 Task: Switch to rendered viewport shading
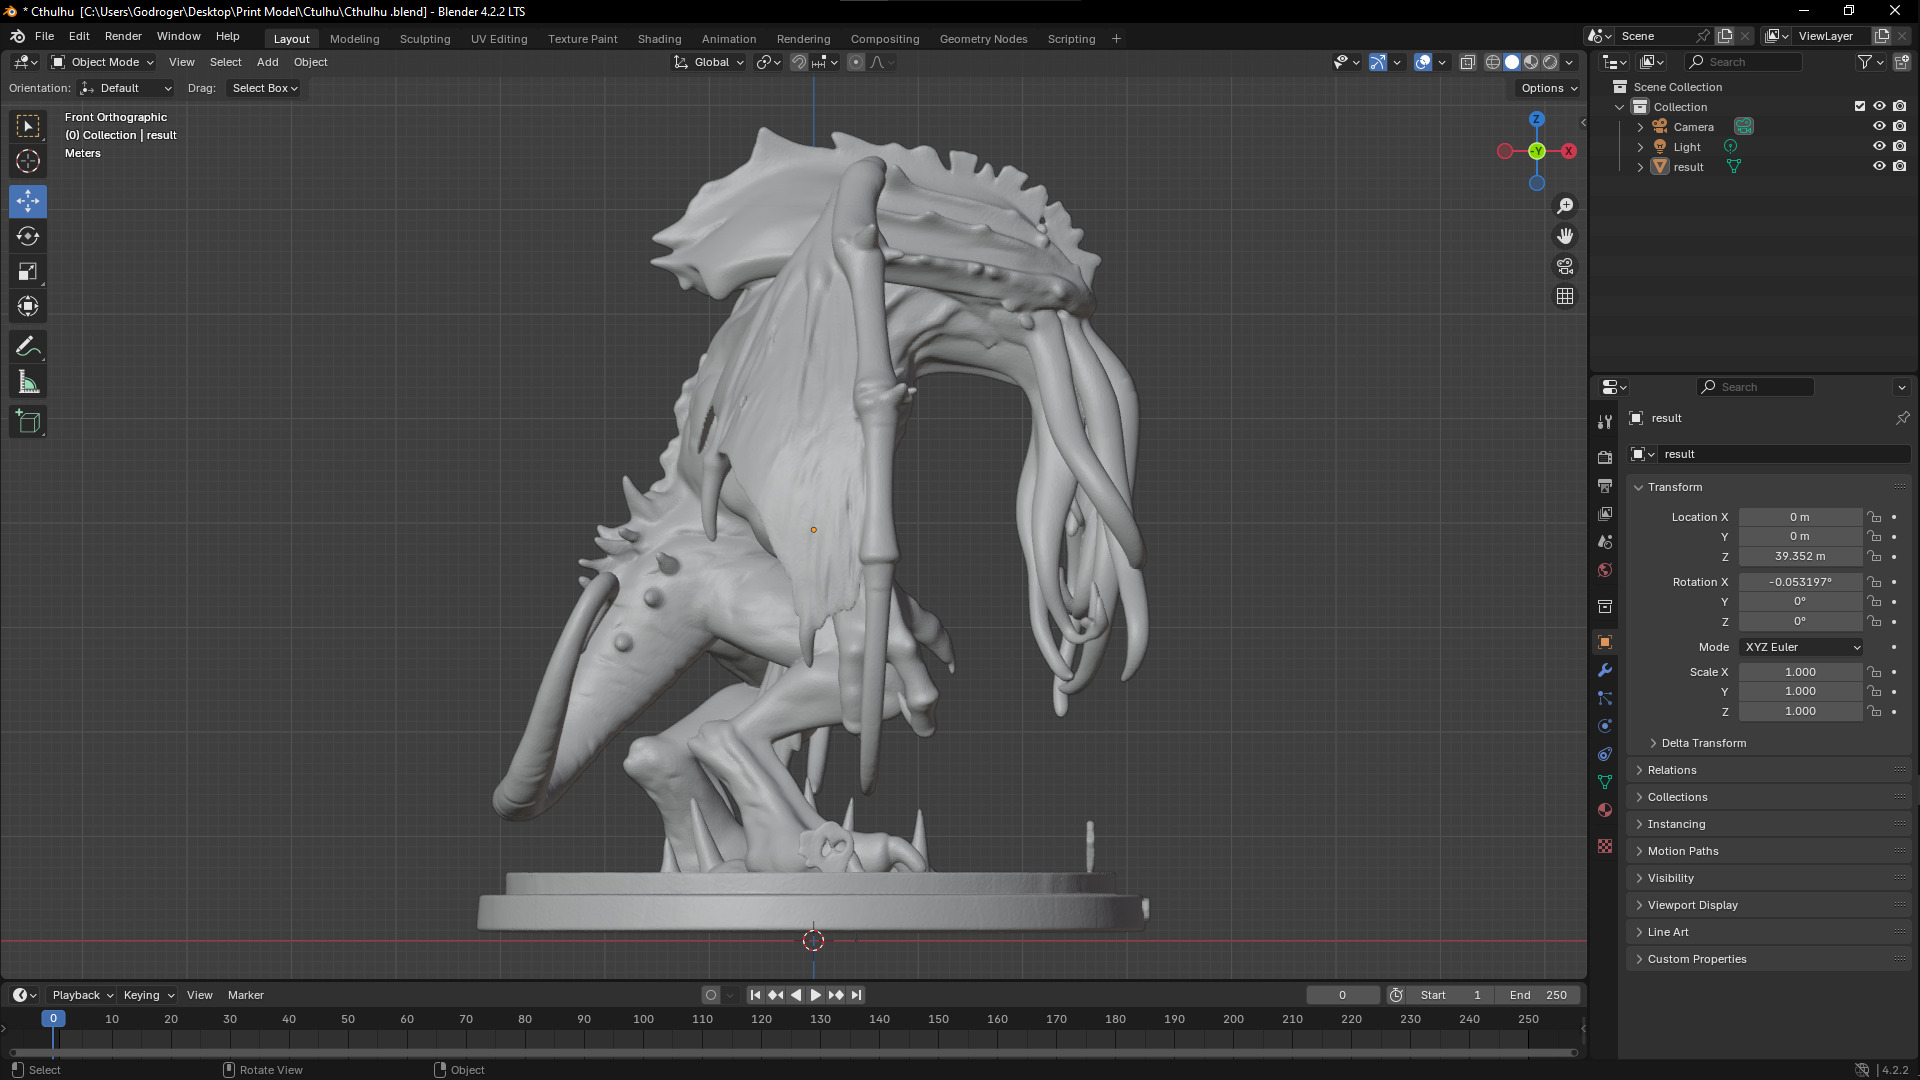[1550, 62]
